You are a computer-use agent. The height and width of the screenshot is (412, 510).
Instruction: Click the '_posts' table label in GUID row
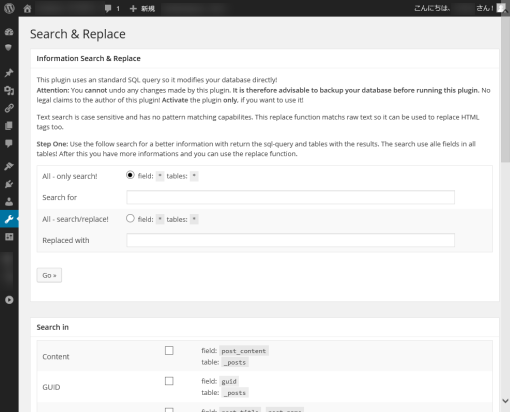coord(235,393)
